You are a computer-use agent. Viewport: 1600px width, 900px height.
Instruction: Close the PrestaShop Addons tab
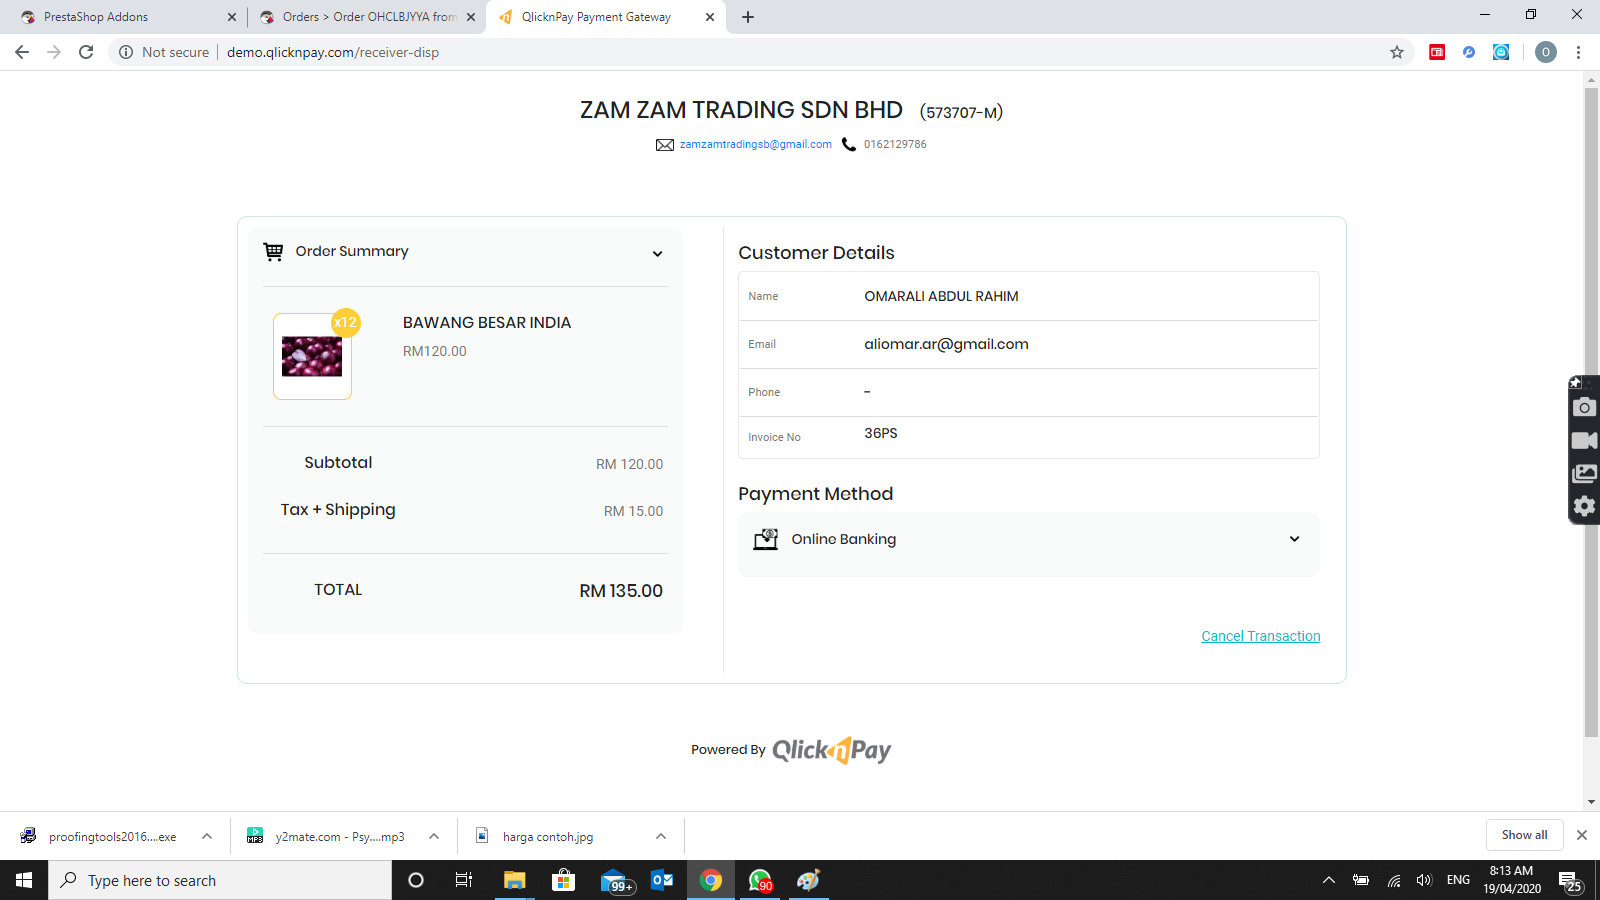(x=232, y=17)
